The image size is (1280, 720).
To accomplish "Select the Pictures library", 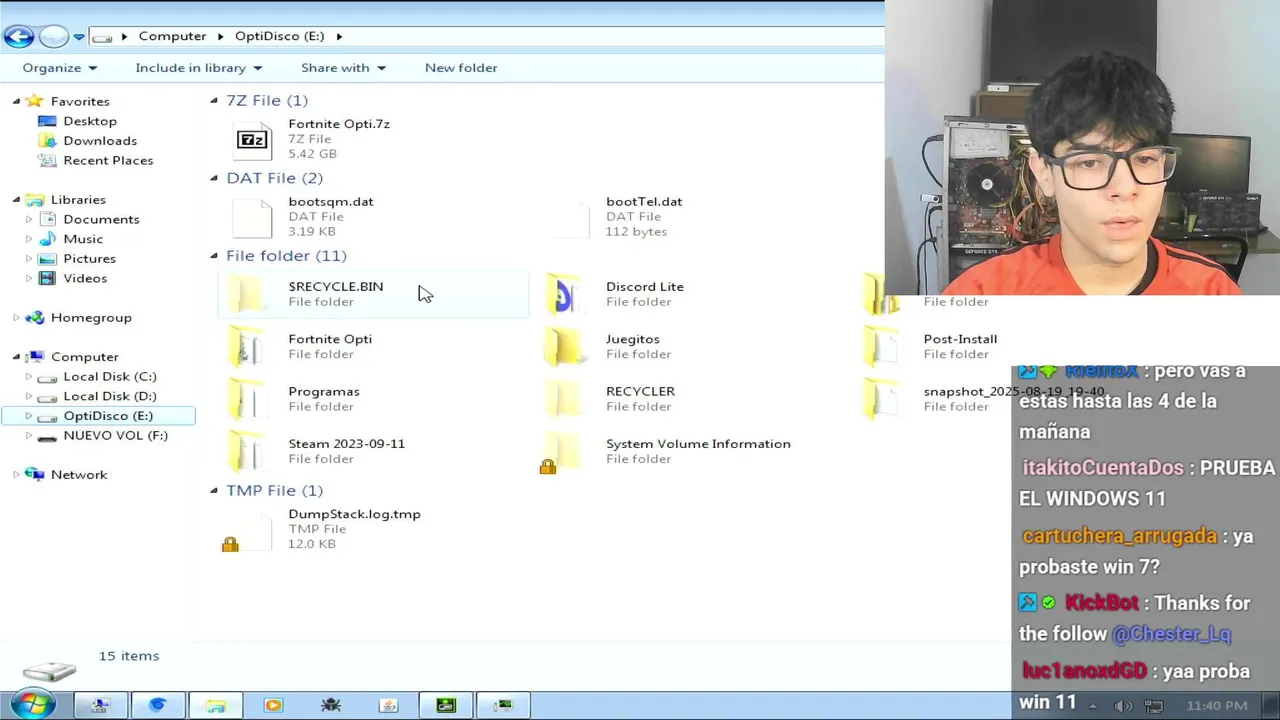I will point(89,259).
